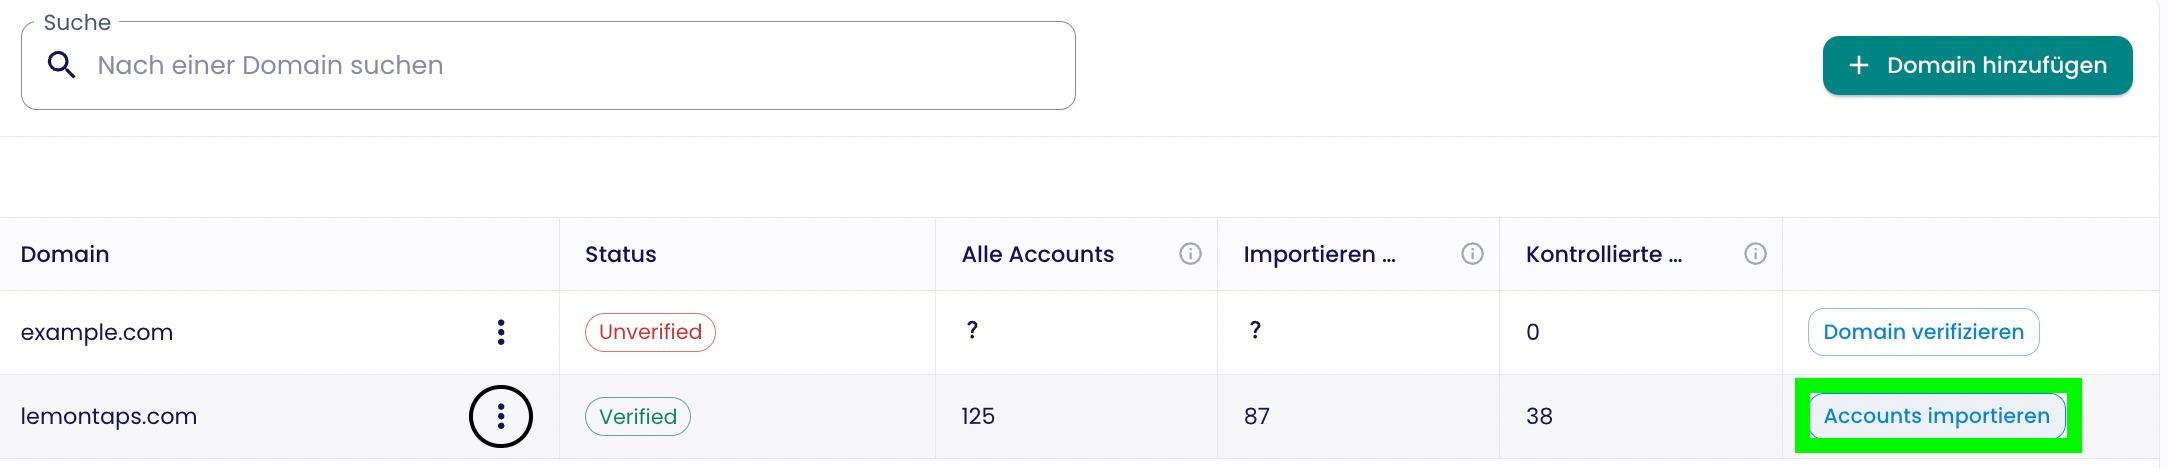
Task: Show info for the Alle Accounts column
Action: coord(1190,254)
